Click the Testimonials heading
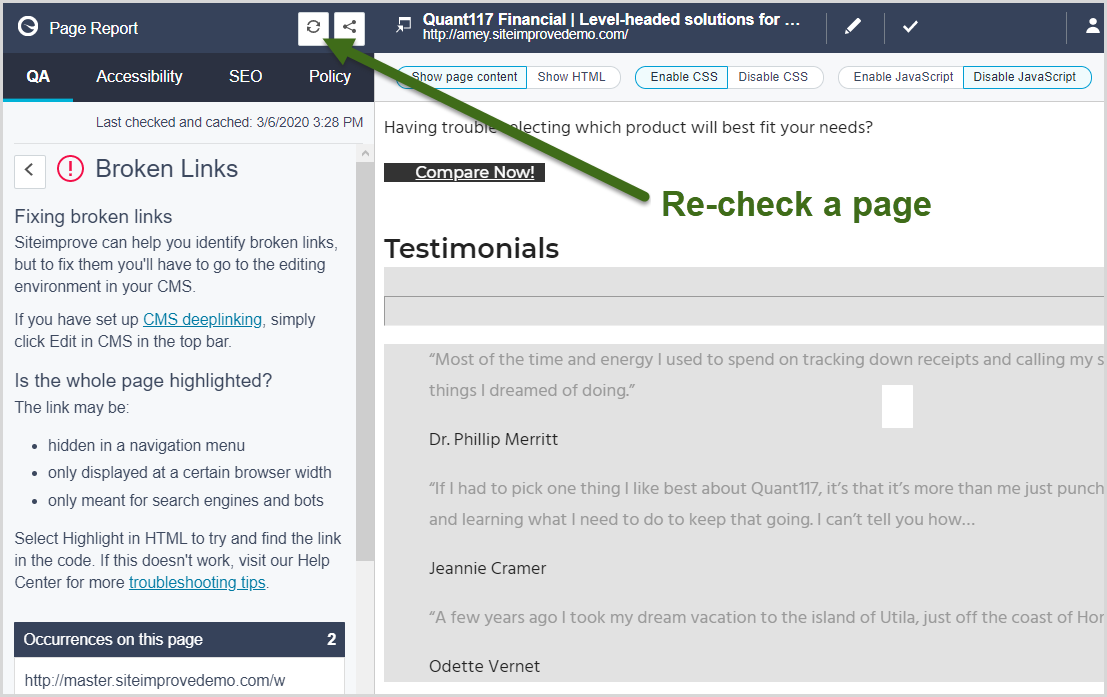Image resolution: width=1107 pixels, height=697 pixels. [x=472, y=249]
